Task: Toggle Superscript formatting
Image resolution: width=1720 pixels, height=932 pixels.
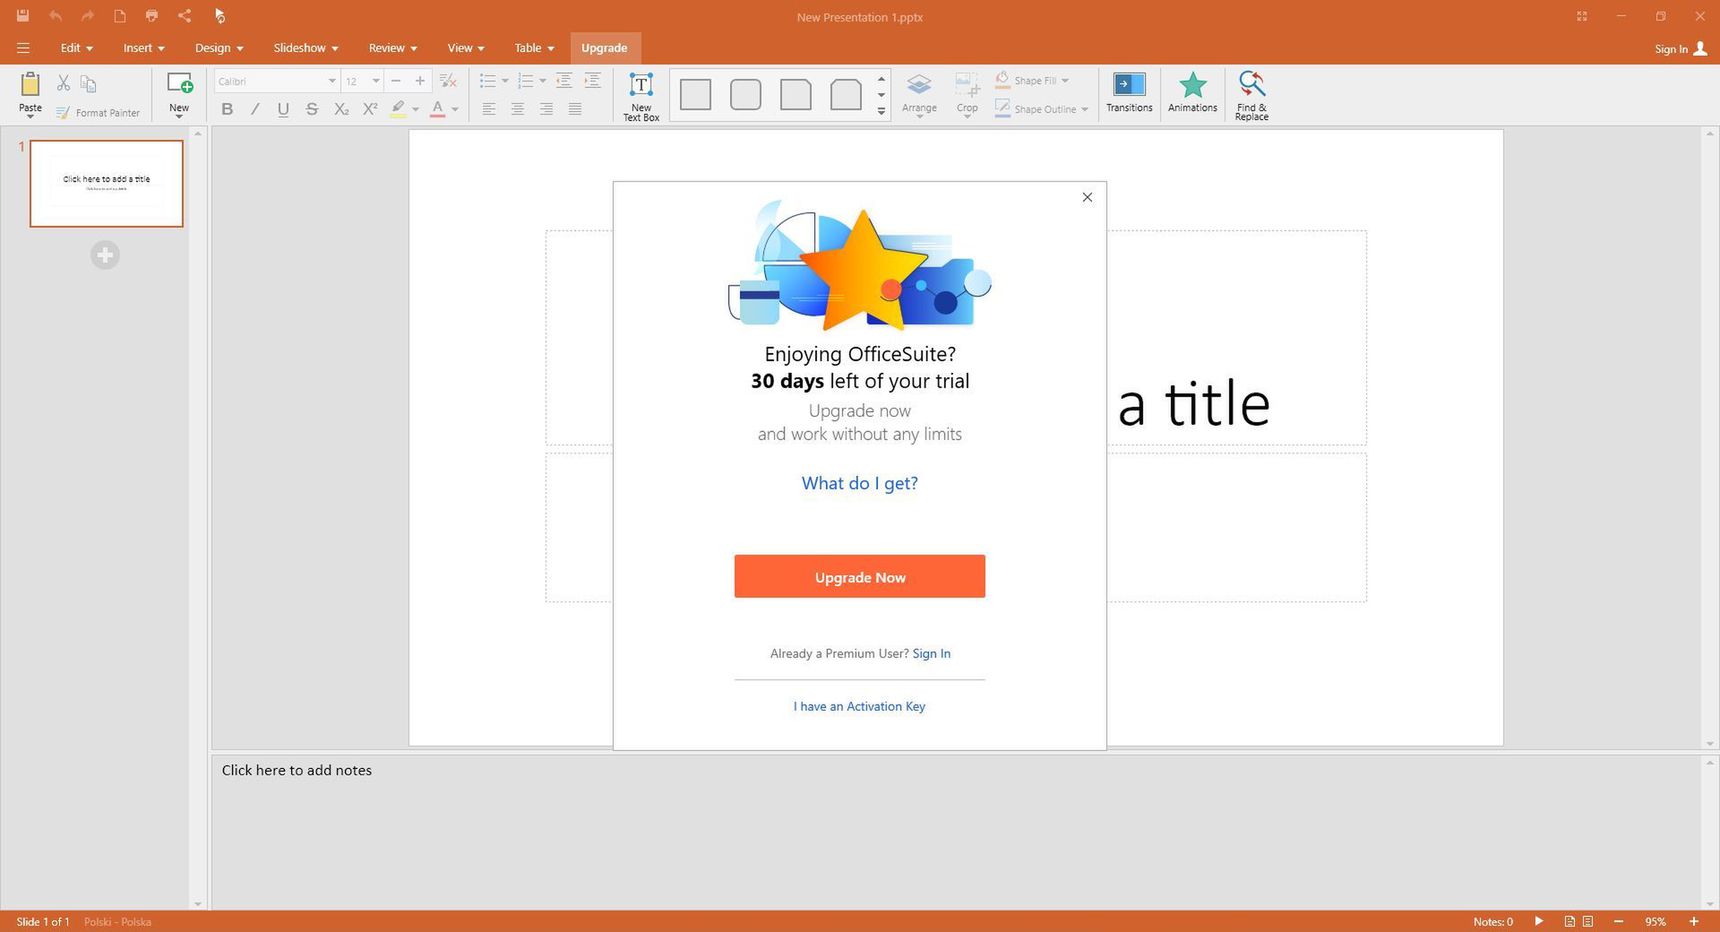Action: pyautogui.click(x=370, y=109)
